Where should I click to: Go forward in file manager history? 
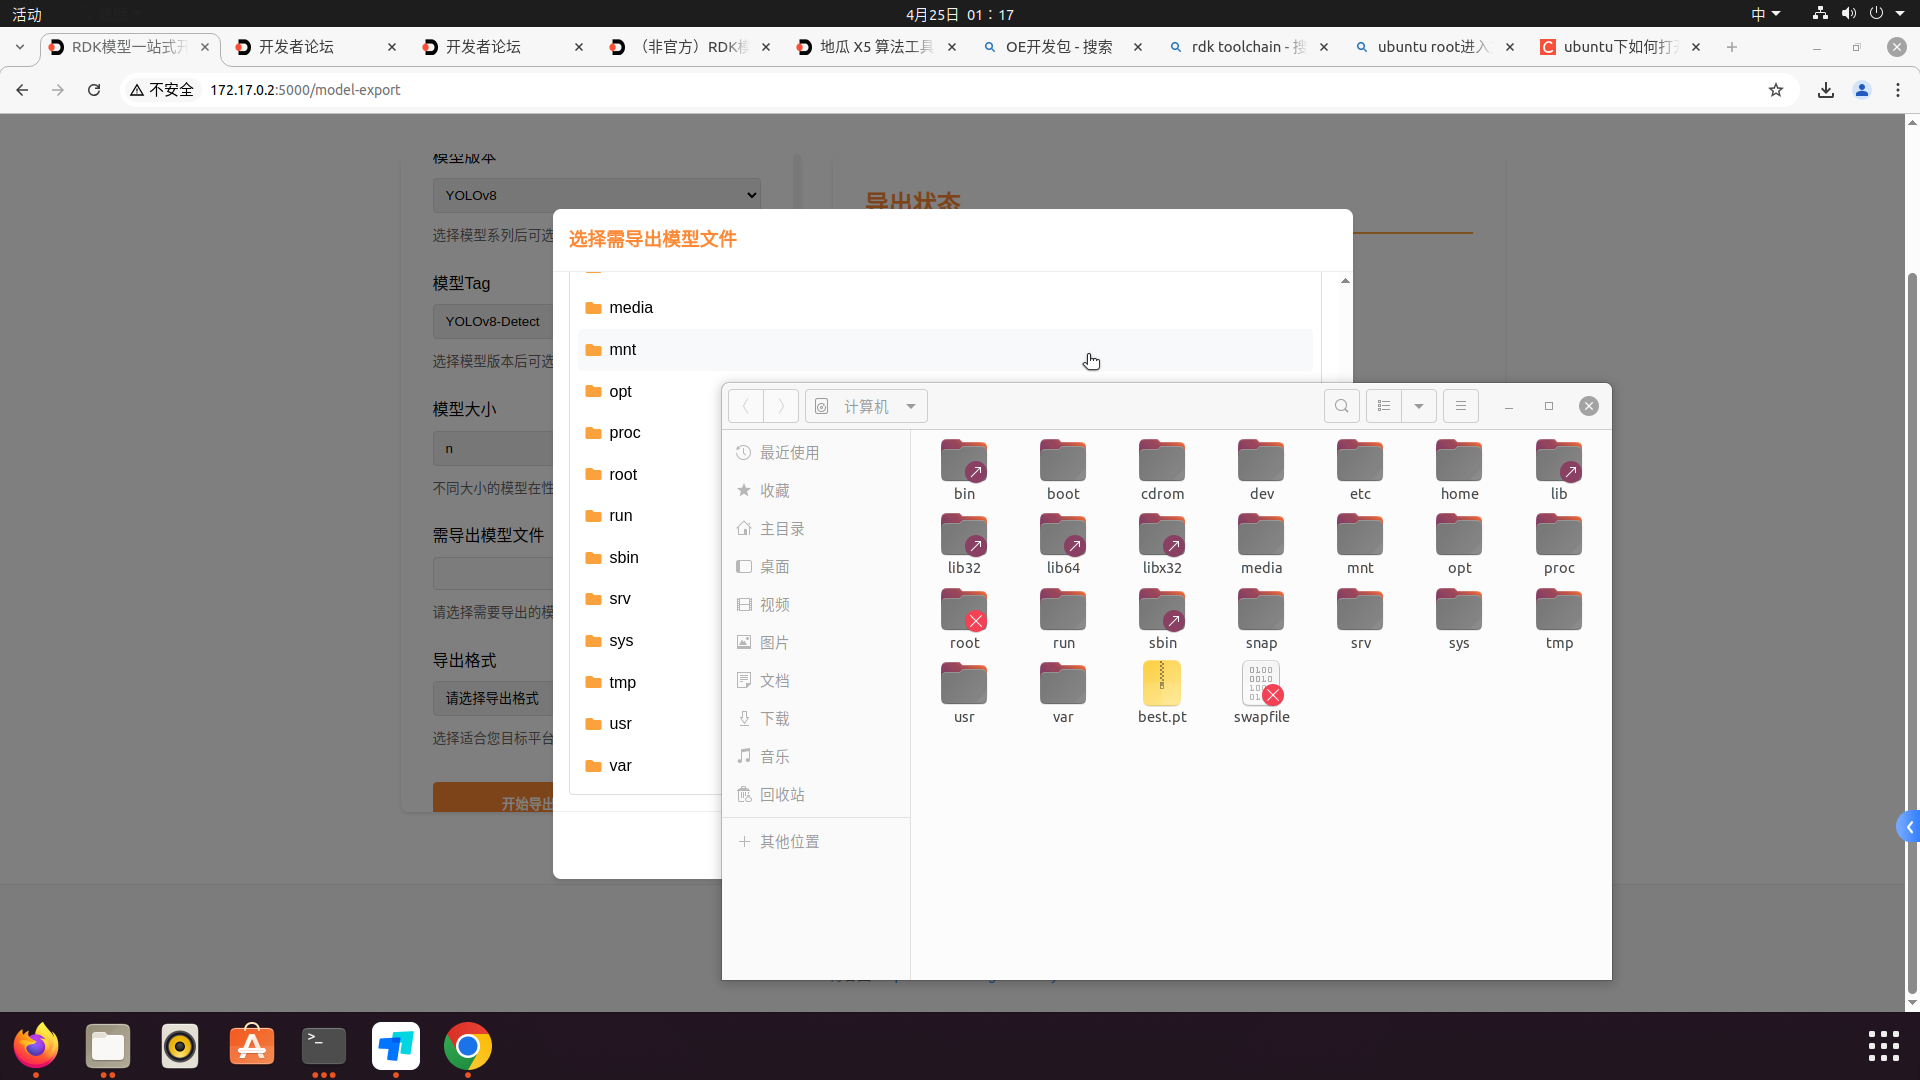(781, 406)
